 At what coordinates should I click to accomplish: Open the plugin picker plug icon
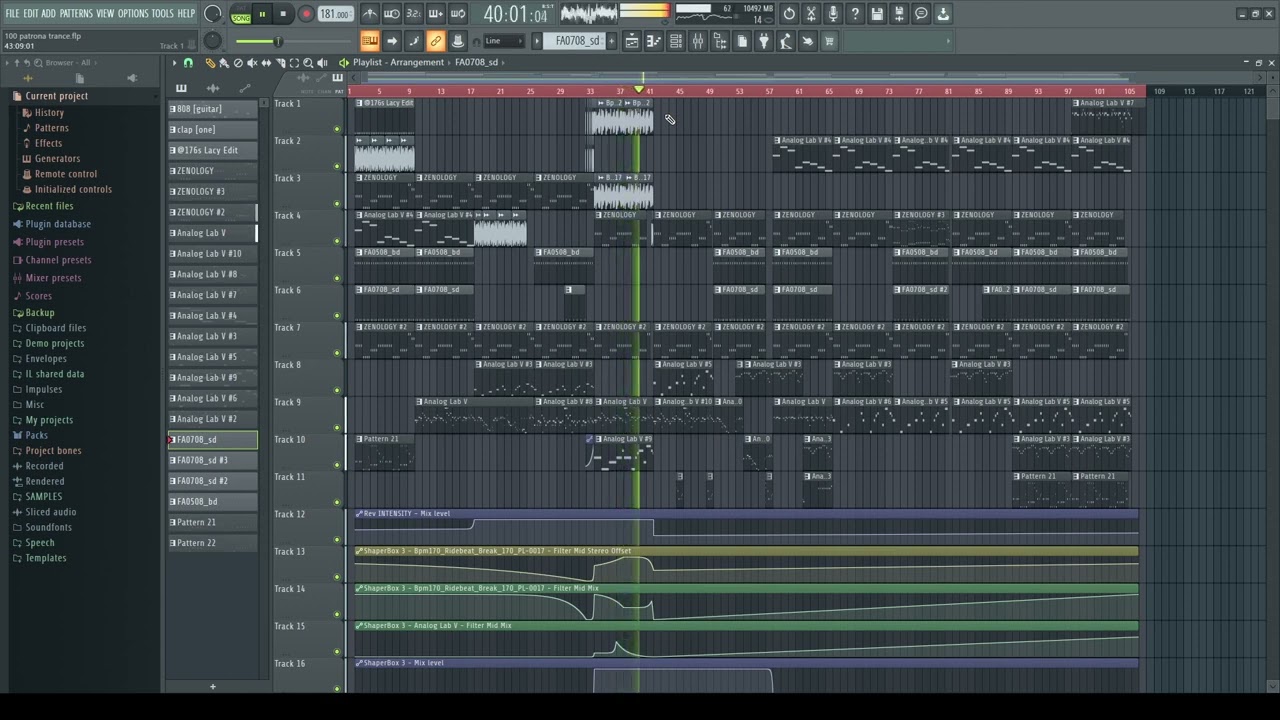[764, 41]
